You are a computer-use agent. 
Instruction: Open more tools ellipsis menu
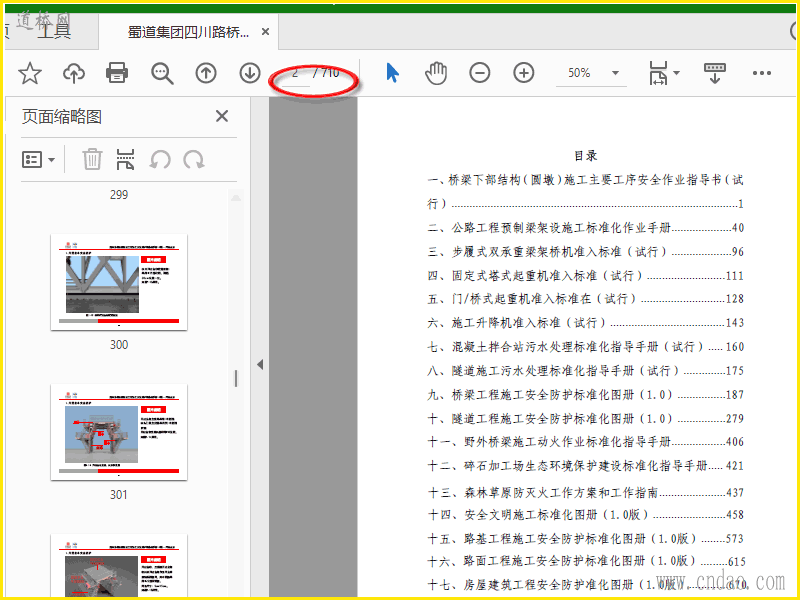click(762, 73)
